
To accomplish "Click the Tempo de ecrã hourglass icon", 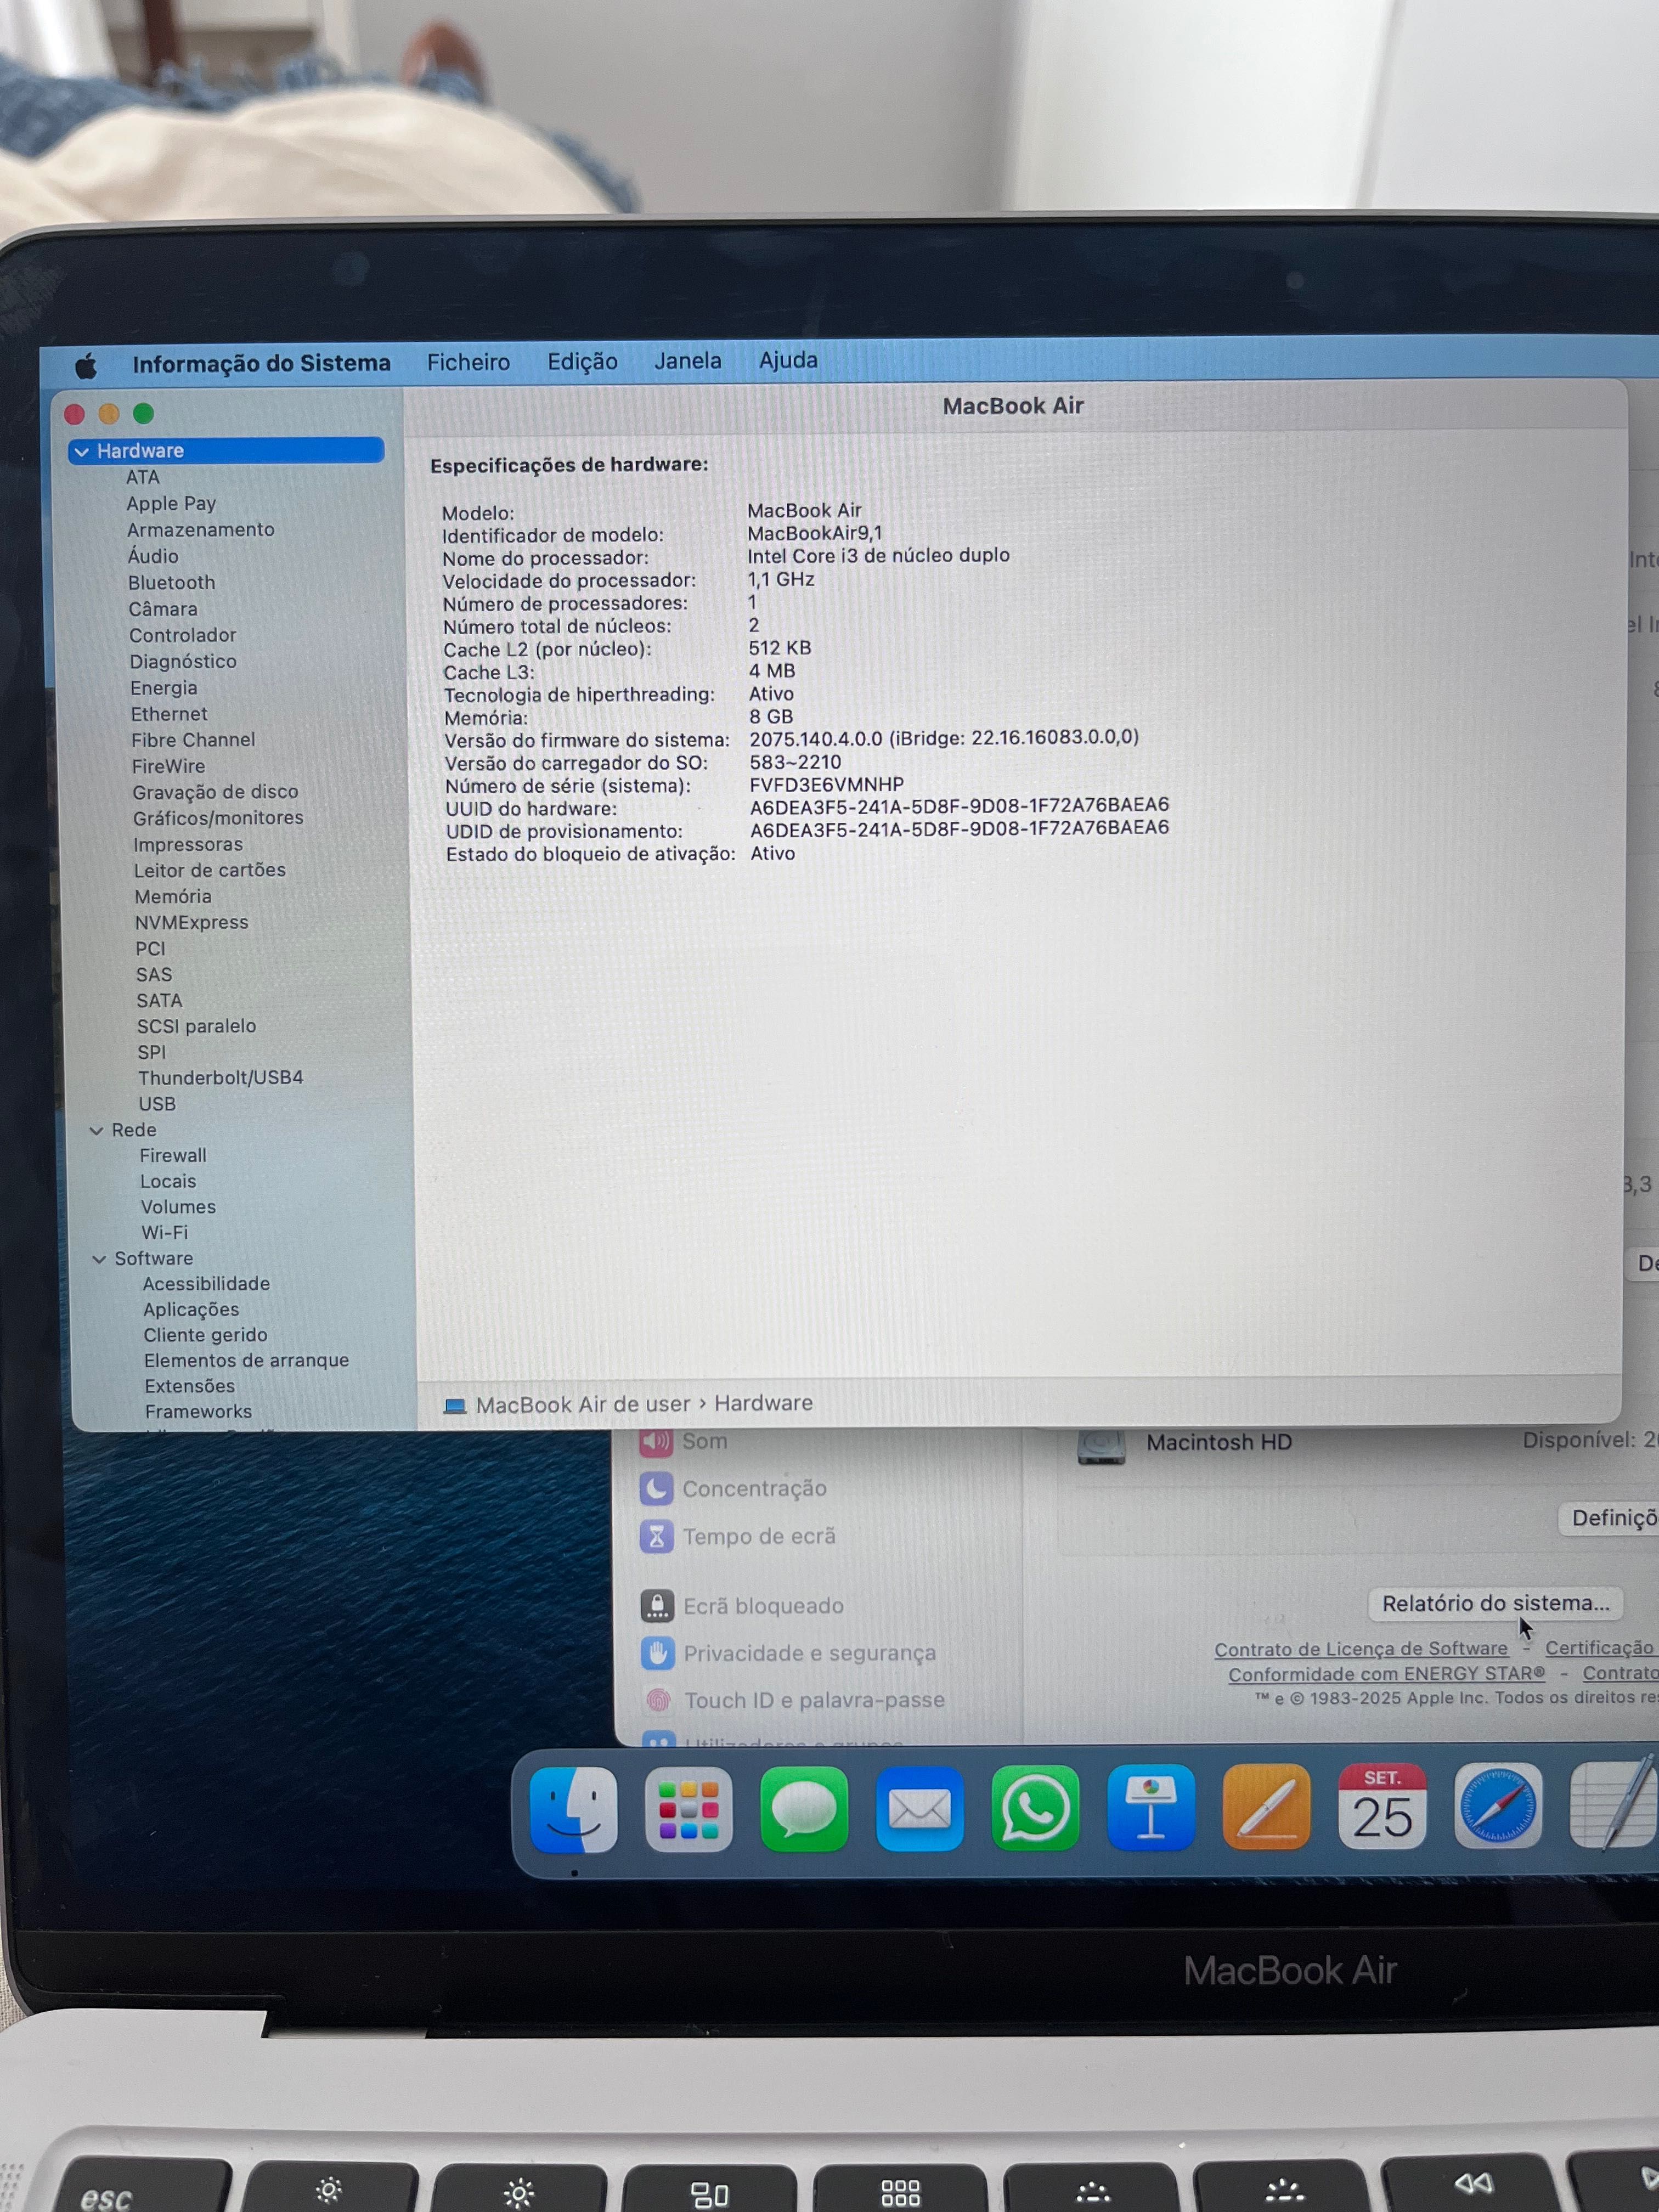I will pos(656,1537).
